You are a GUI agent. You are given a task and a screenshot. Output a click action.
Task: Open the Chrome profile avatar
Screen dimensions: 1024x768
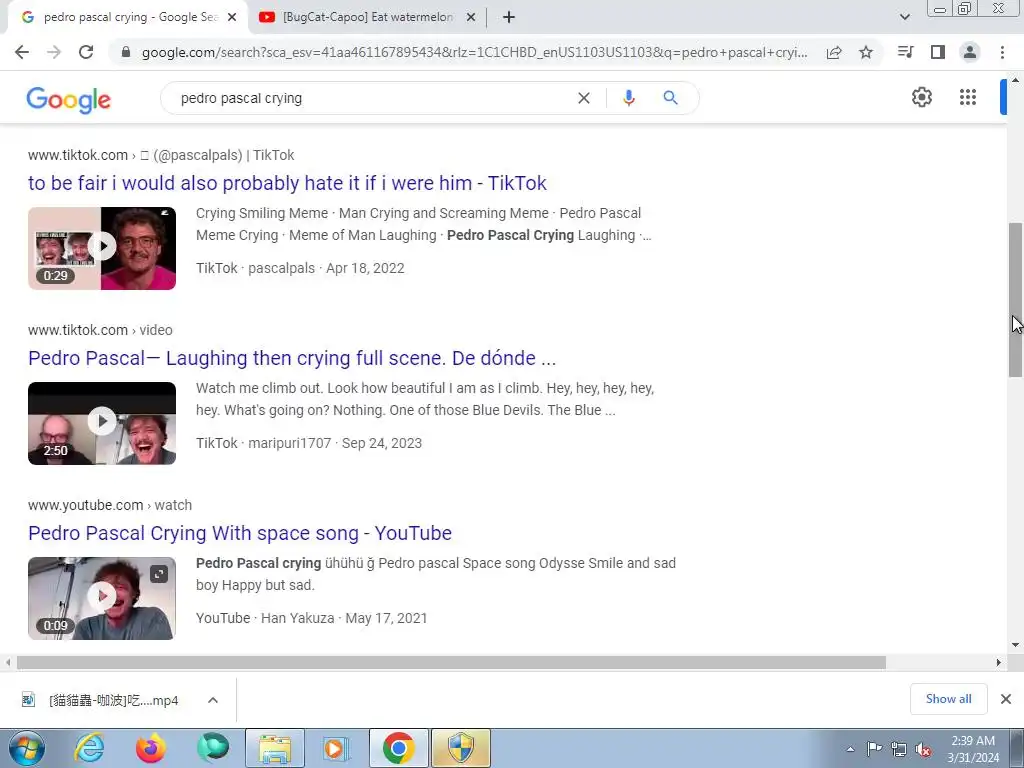pyautogui.click(x=970, y=52)
